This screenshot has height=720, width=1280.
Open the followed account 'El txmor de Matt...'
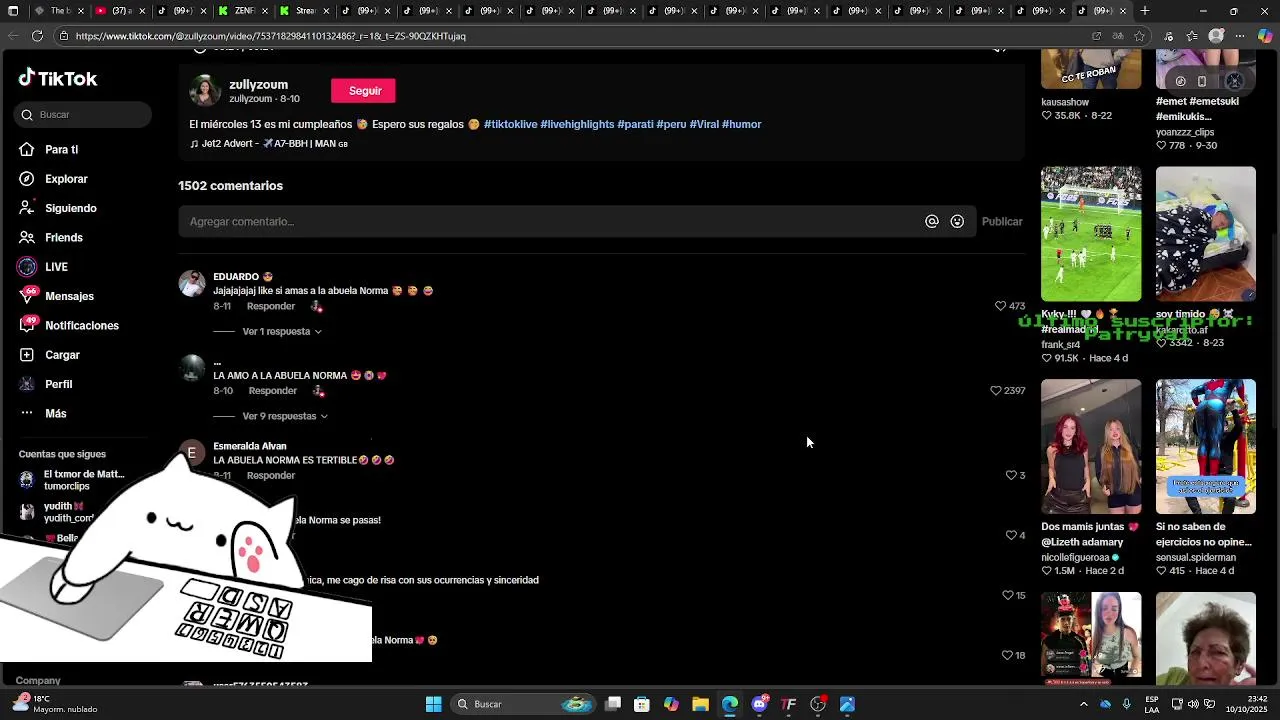71,480
